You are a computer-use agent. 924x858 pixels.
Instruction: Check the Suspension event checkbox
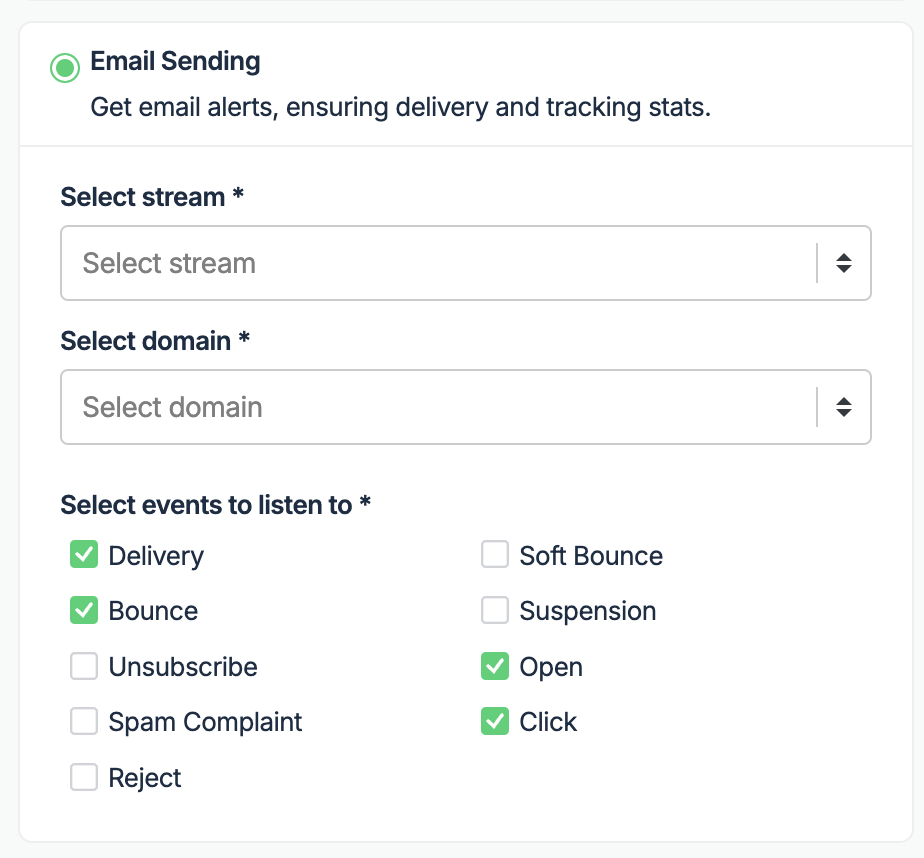495,610
